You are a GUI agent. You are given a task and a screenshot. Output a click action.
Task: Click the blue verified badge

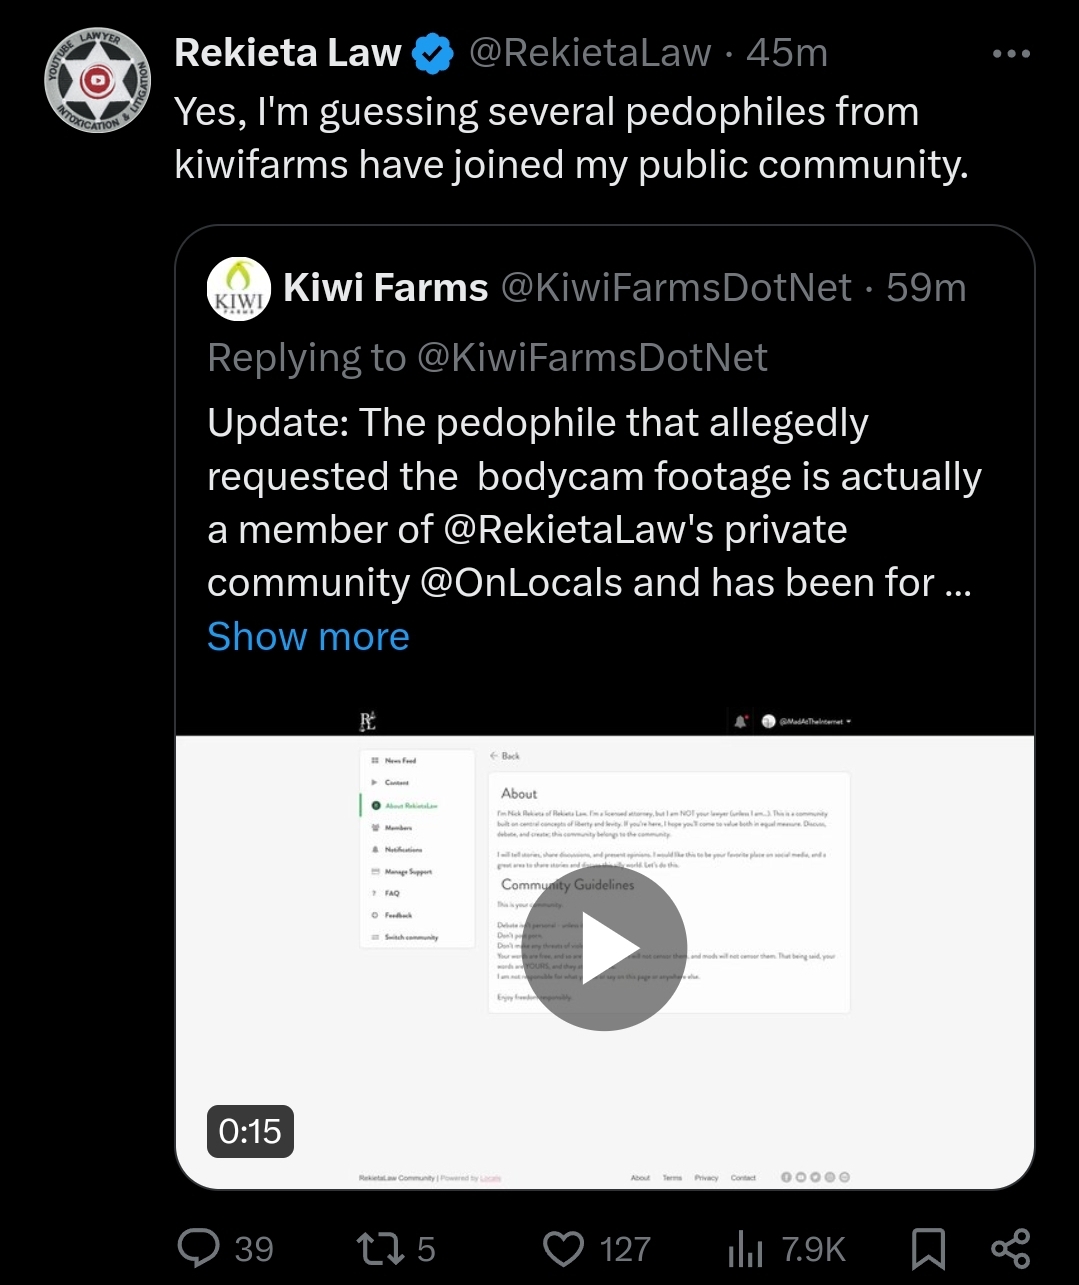[433, 53]
